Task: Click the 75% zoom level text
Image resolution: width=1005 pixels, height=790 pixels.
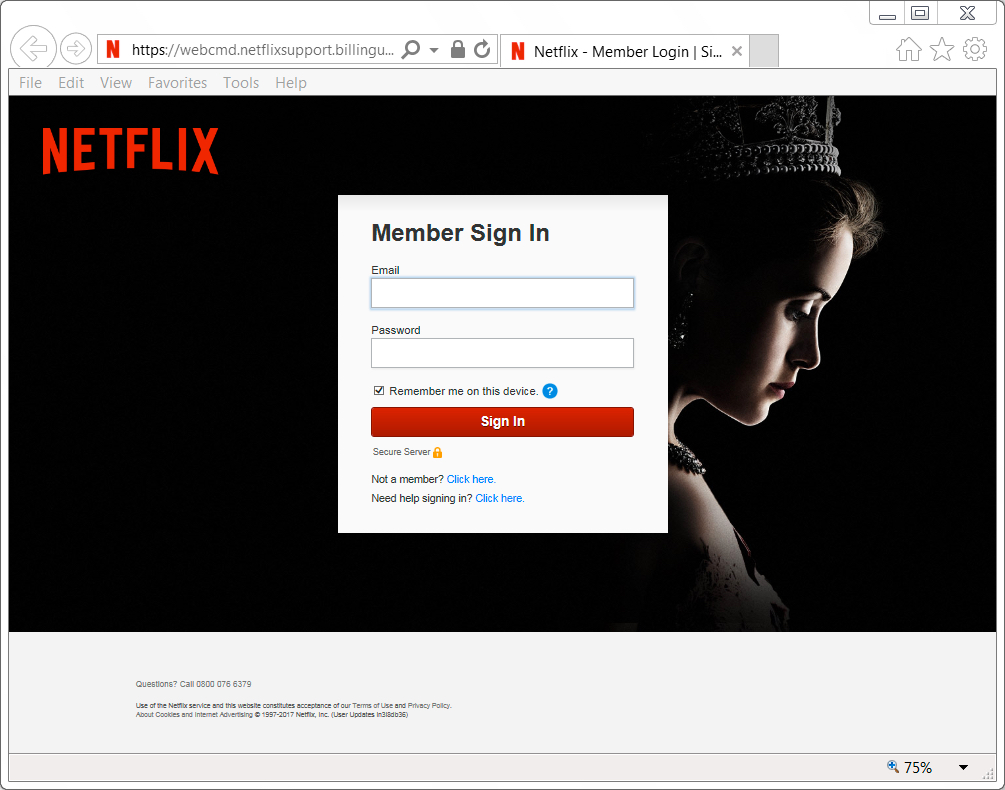Action: tap(918, 768)
